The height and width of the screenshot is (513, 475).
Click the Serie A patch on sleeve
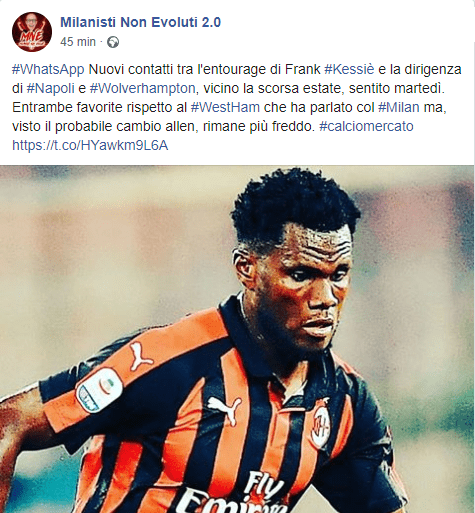[x=99, y=390]
